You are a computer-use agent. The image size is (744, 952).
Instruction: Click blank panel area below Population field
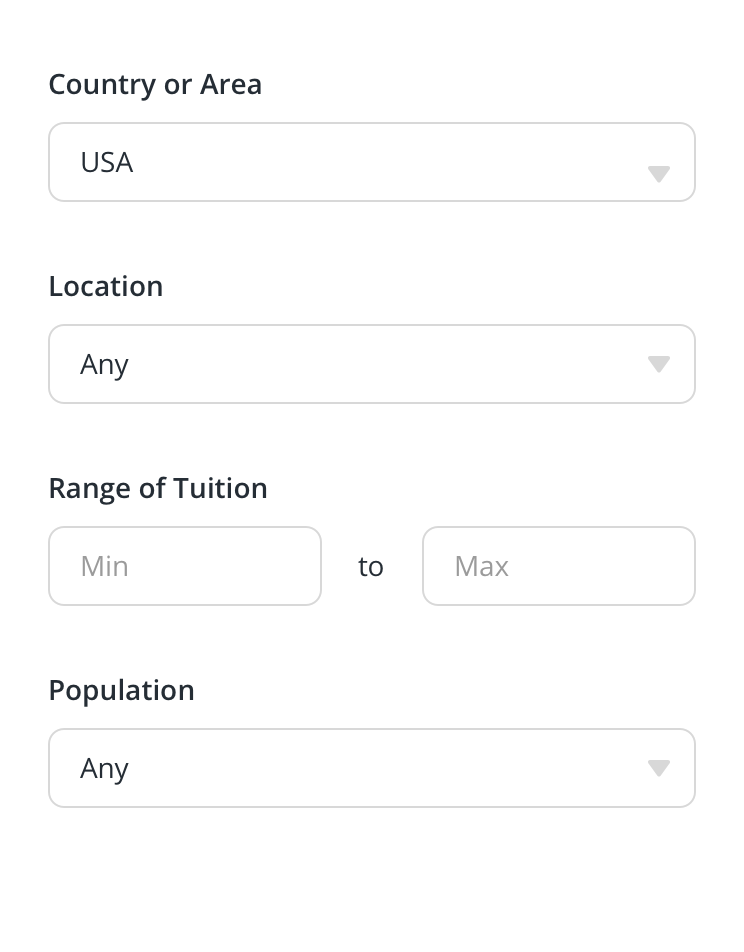click(x=371, y=878)
